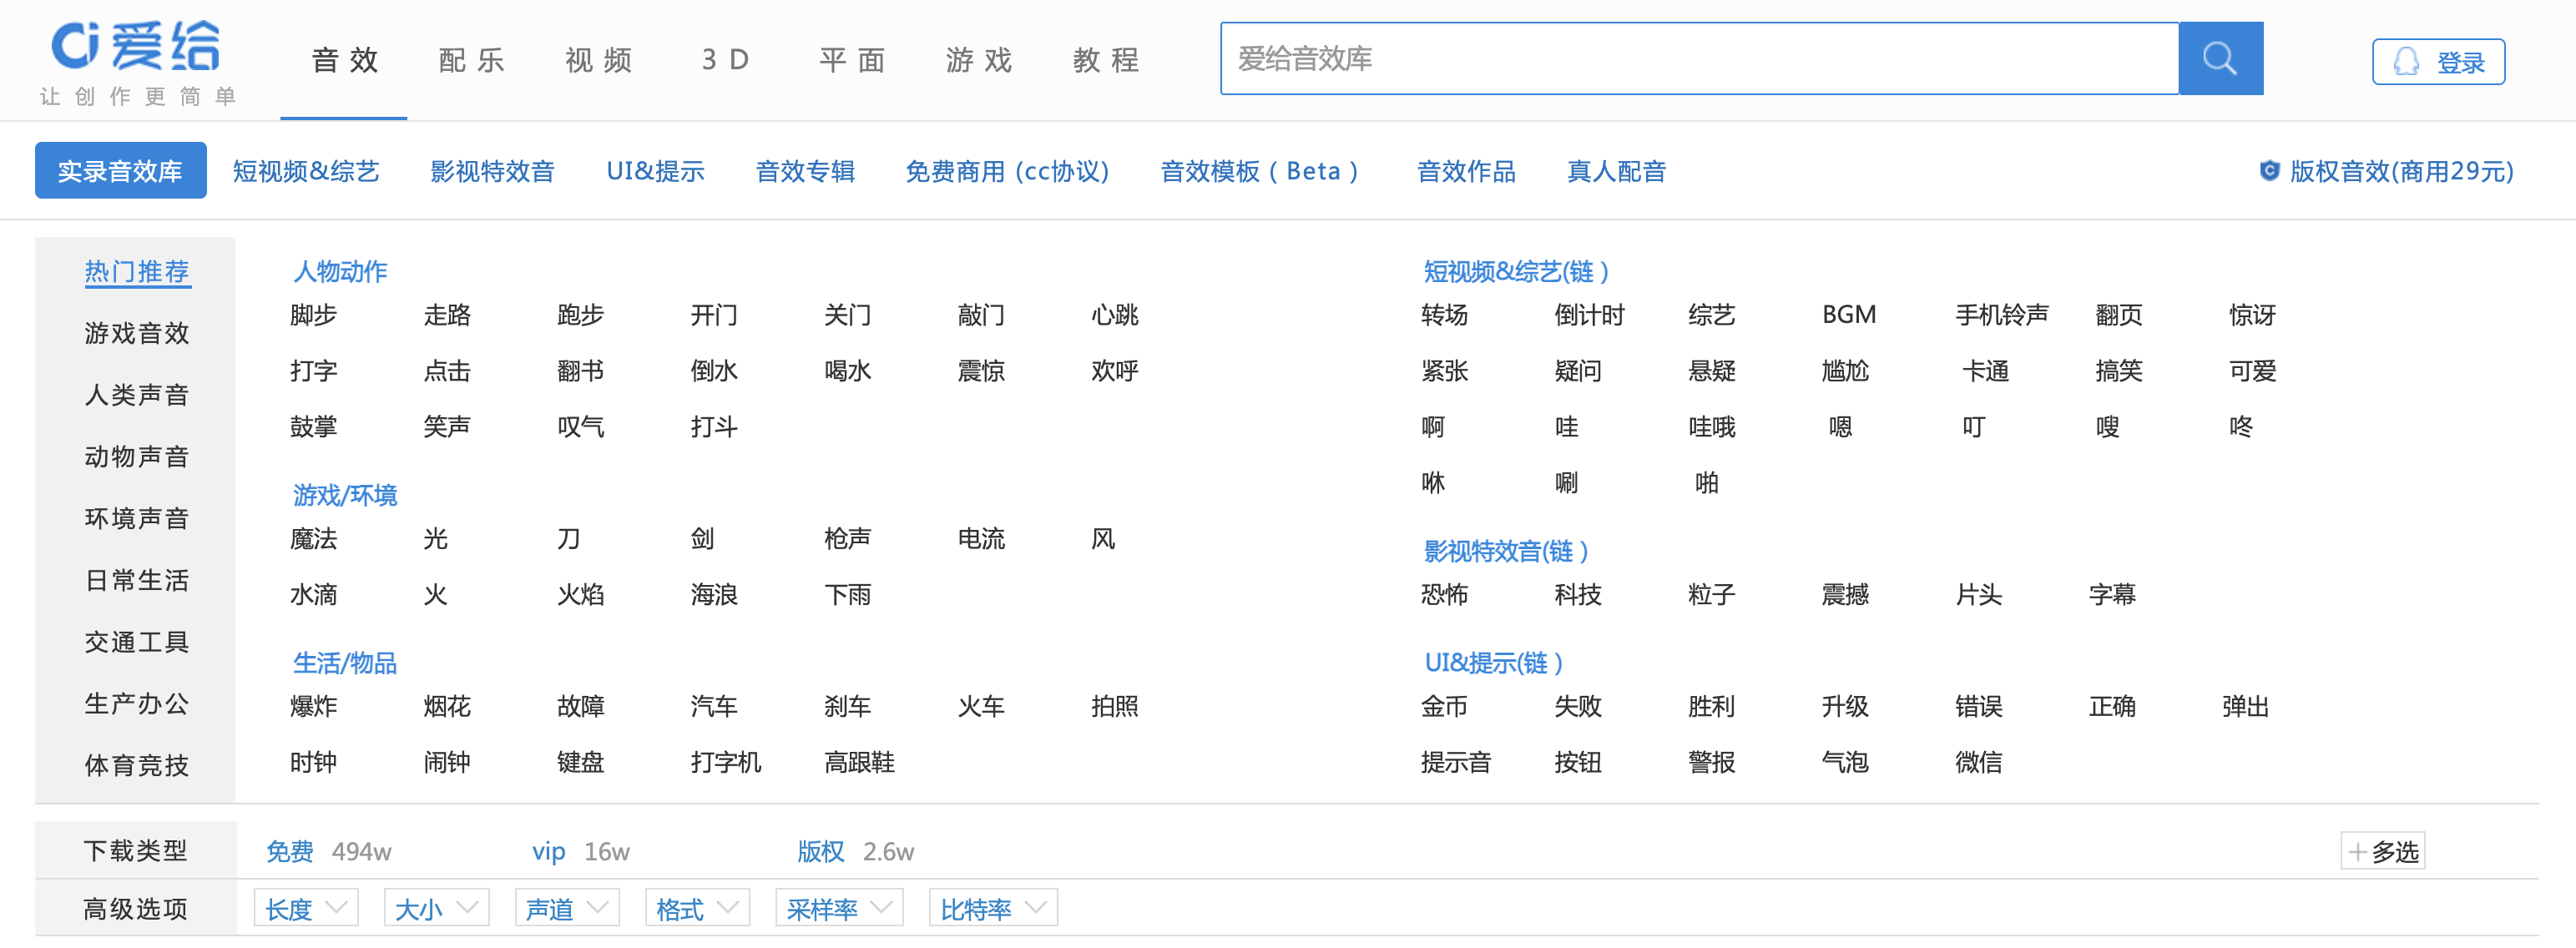The height and width of the screenshot is (948, 2576).
Task: Expand the 声道 dropdown filter
Action: [567, 908]
